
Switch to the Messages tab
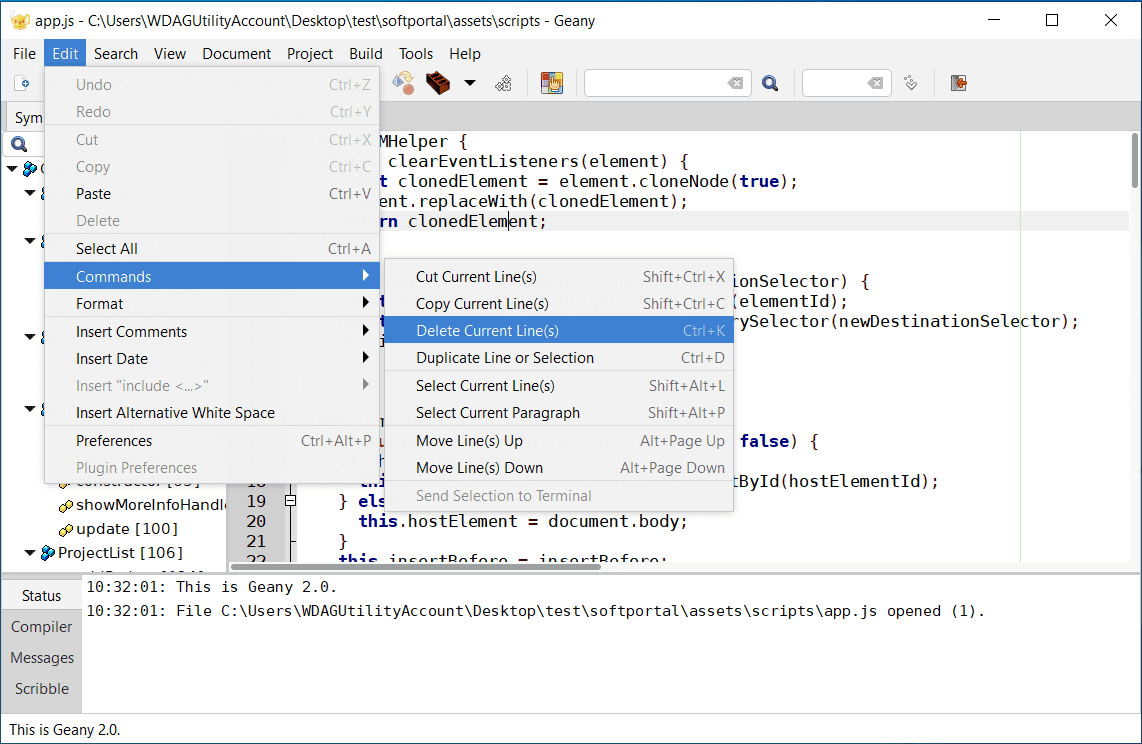click(42, 658)
